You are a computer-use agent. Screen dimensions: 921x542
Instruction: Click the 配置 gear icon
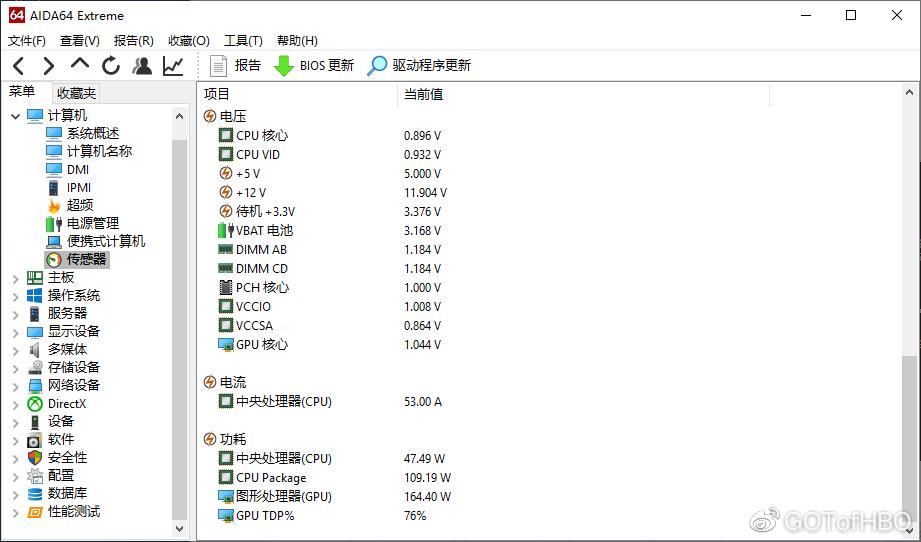click(35, 476)
